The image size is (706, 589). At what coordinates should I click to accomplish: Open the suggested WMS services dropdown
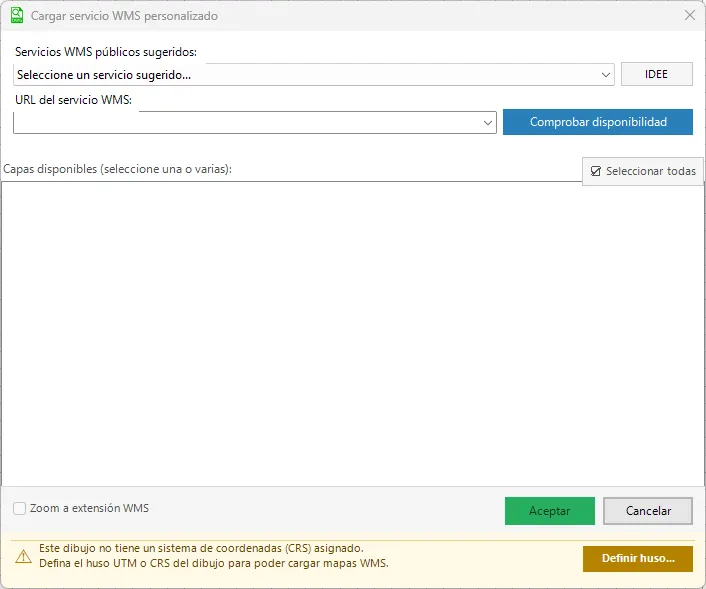[314, 75]
